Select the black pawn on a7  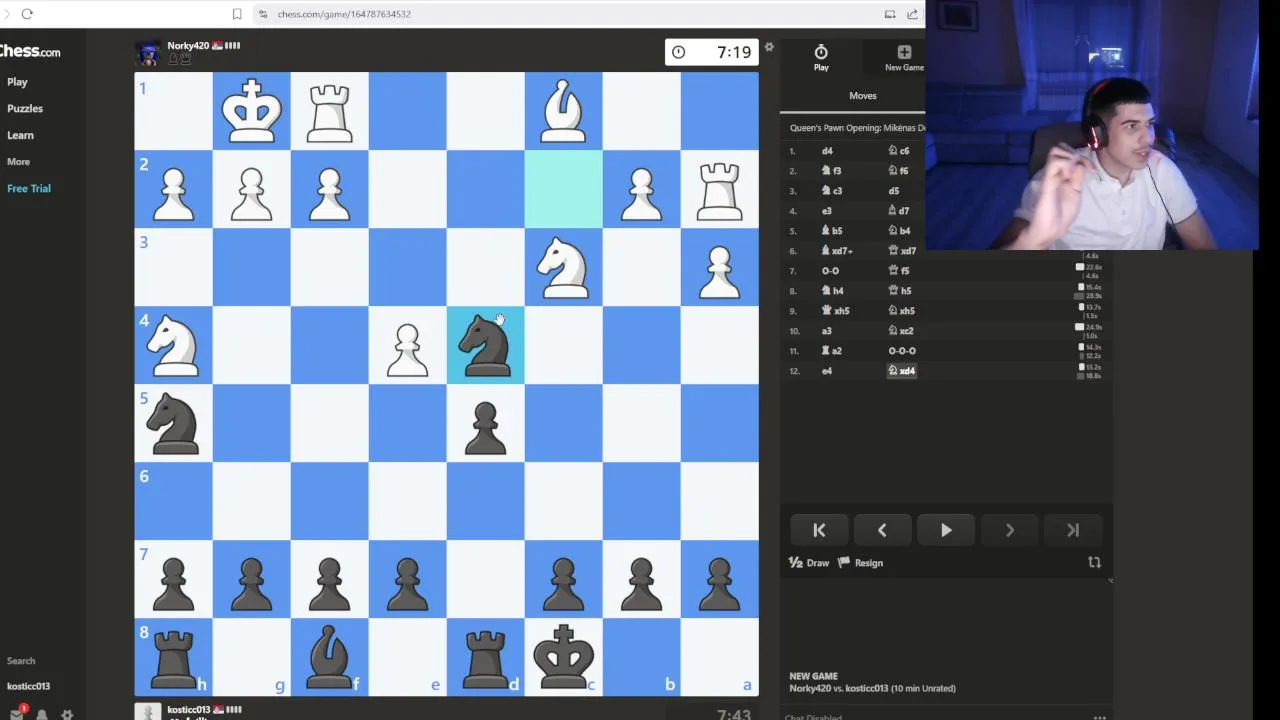719,579
